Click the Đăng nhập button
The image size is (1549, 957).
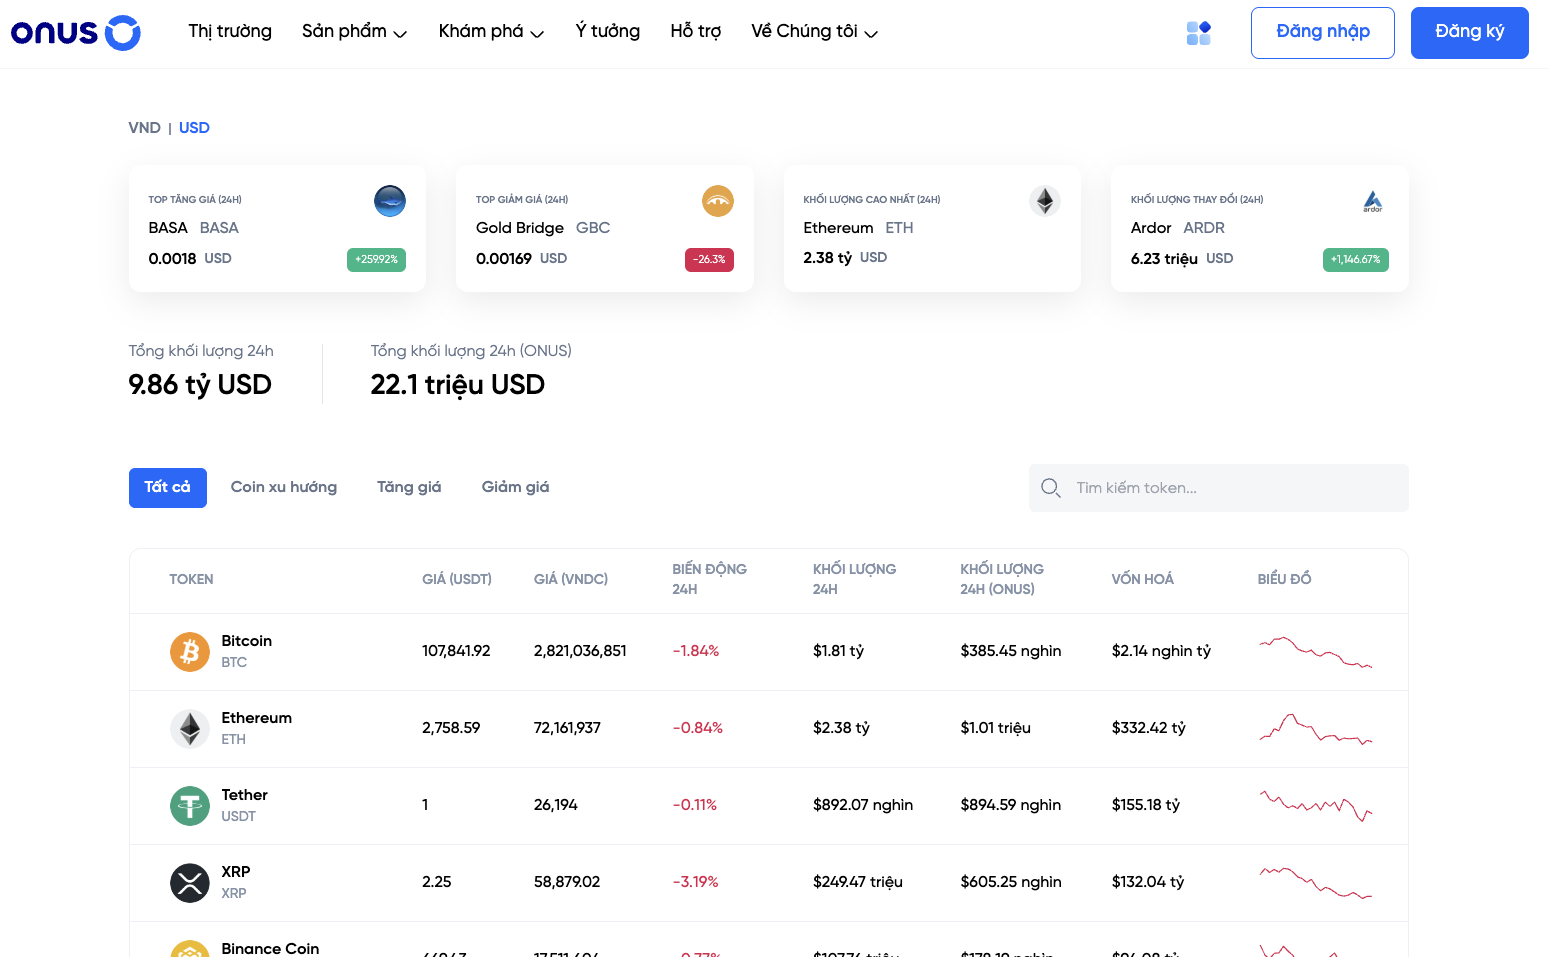click(1322, 33)
